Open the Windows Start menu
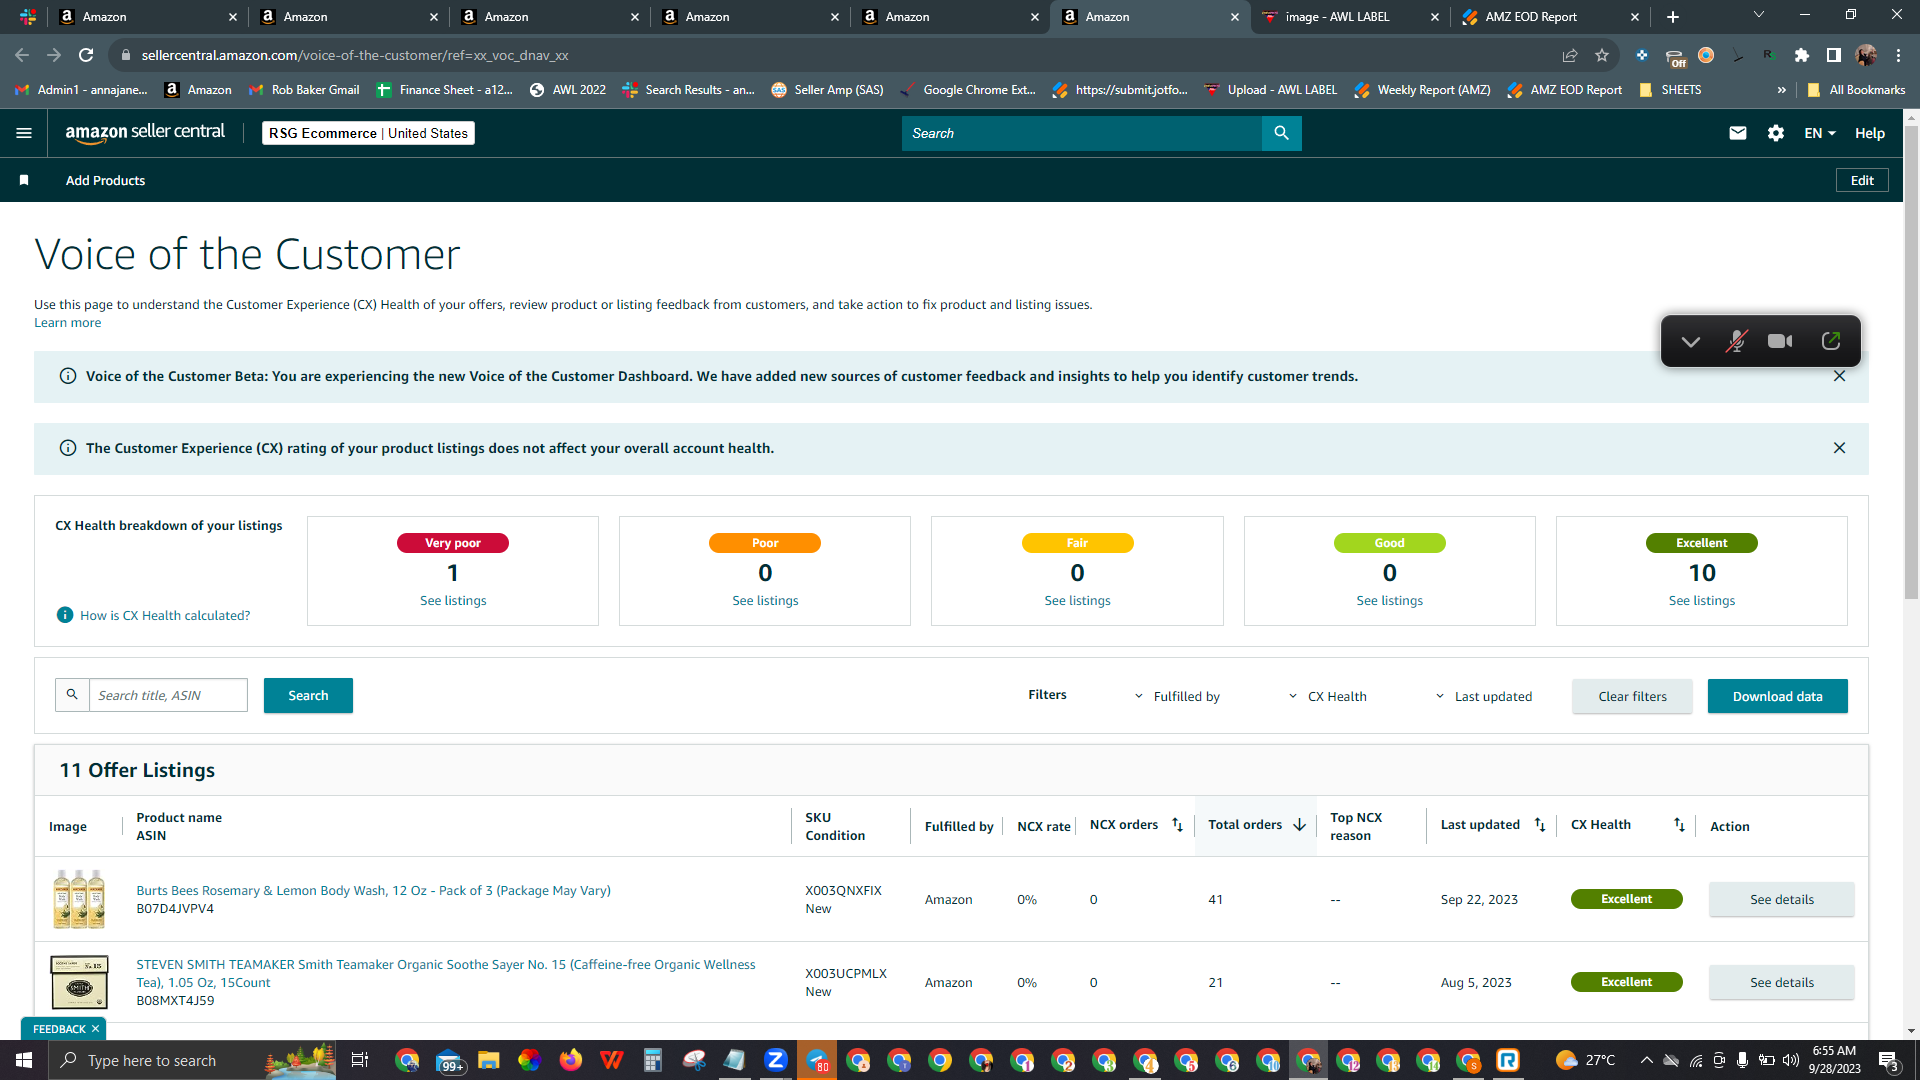This screenshot has width=1920, height=1080. [x=24, y=1060]
